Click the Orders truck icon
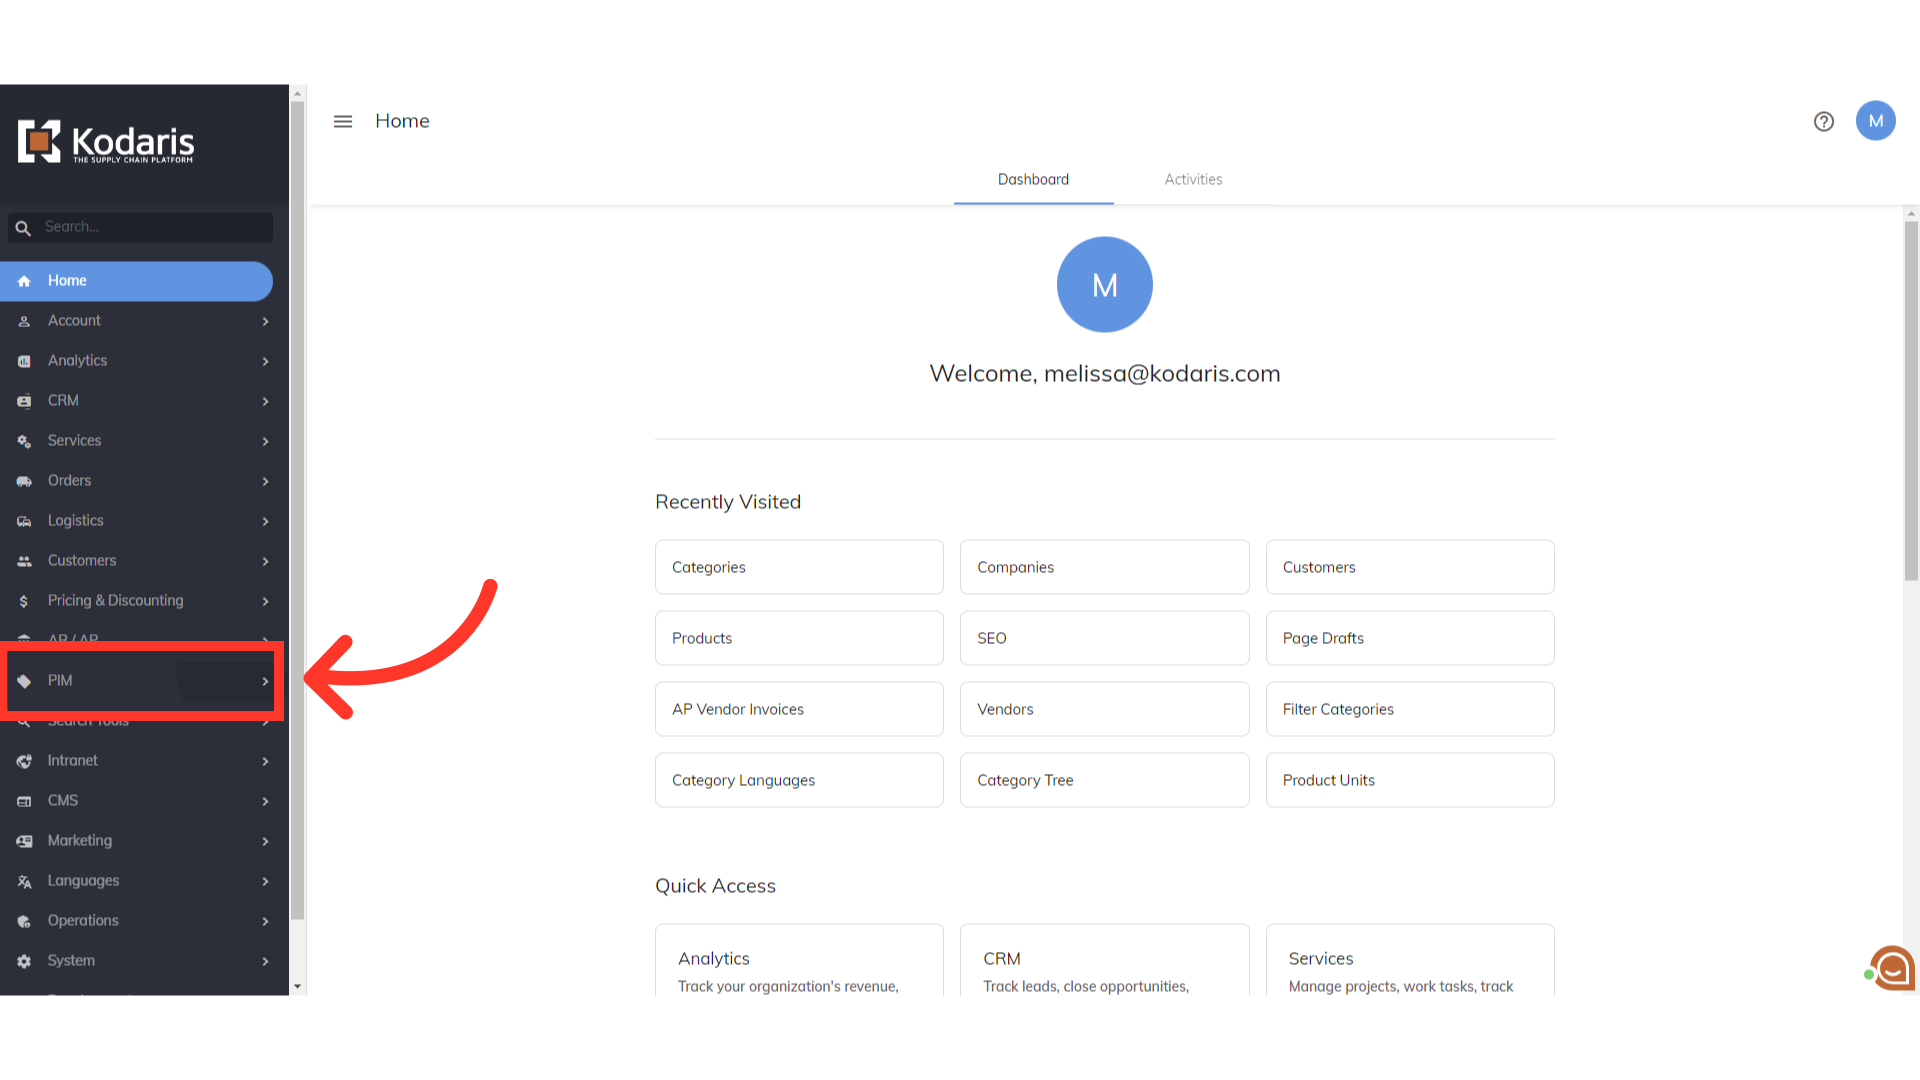This screenshot has height=1080, width=1920. click(x=24, y=481)
